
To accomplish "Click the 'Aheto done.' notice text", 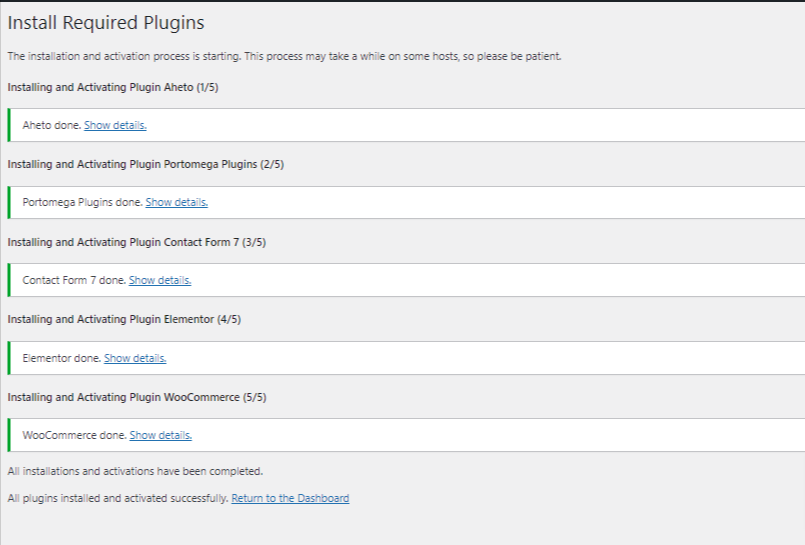I will pos(51,125).
